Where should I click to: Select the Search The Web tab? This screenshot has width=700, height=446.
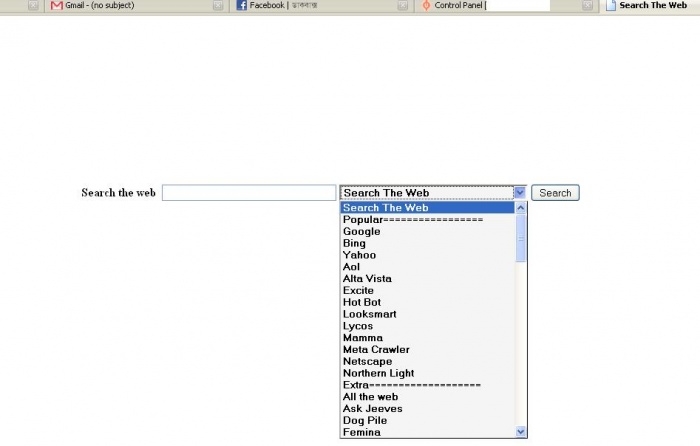tap(651, 6)
